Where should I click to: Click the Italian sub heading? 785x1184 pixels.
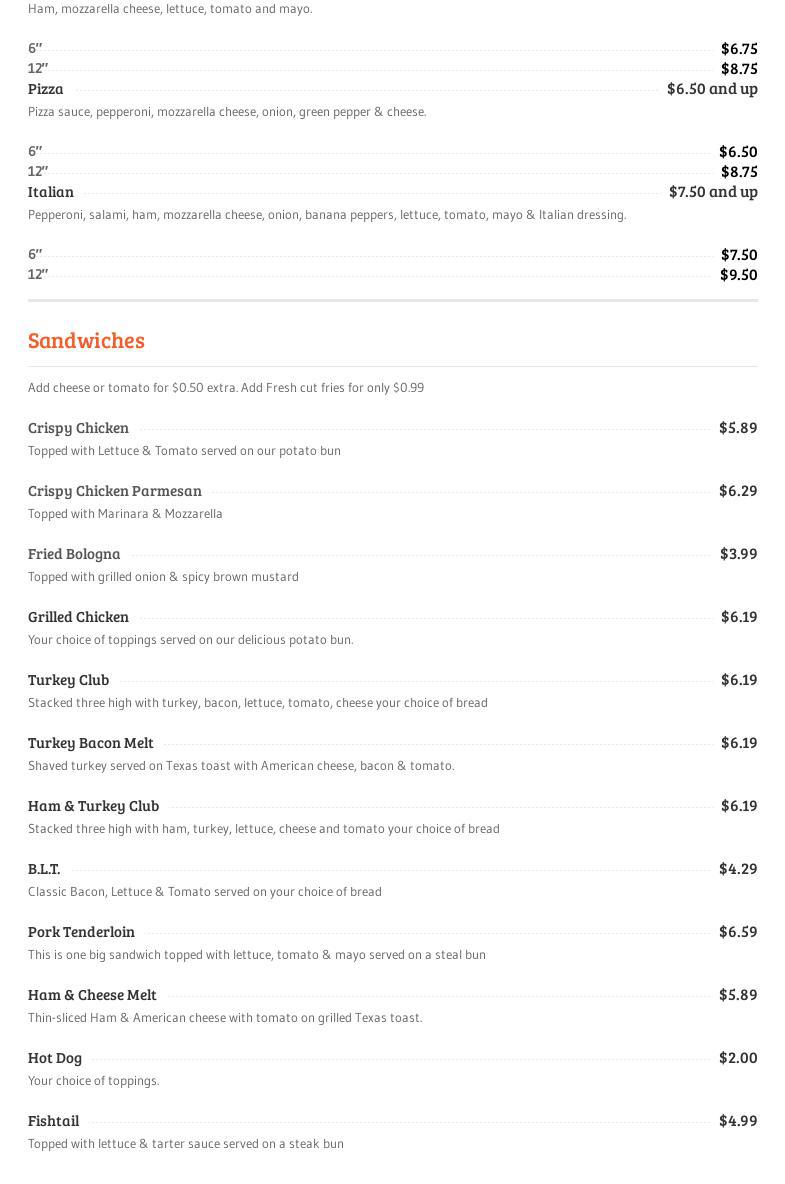click(x=51, y=192)
